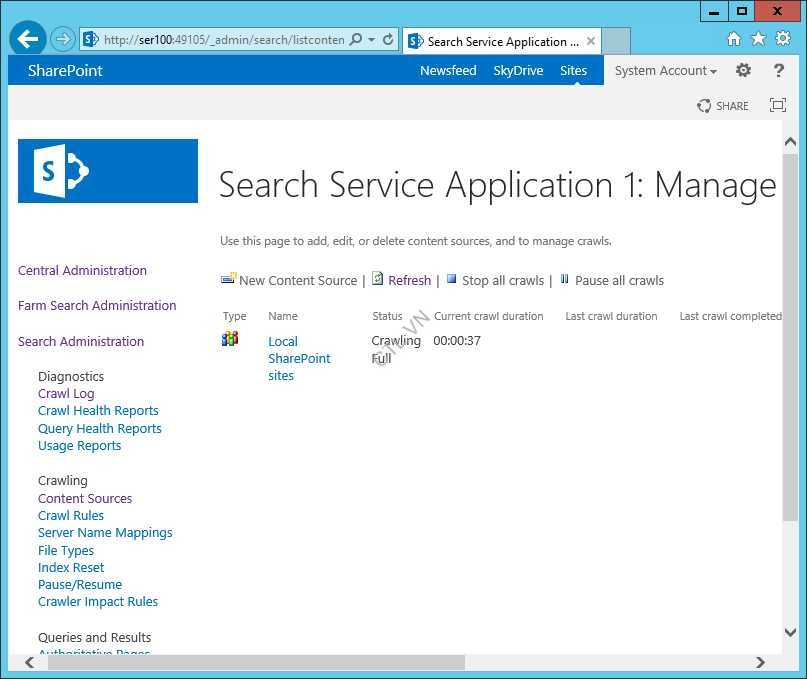Open File Types link

point(66,550)
